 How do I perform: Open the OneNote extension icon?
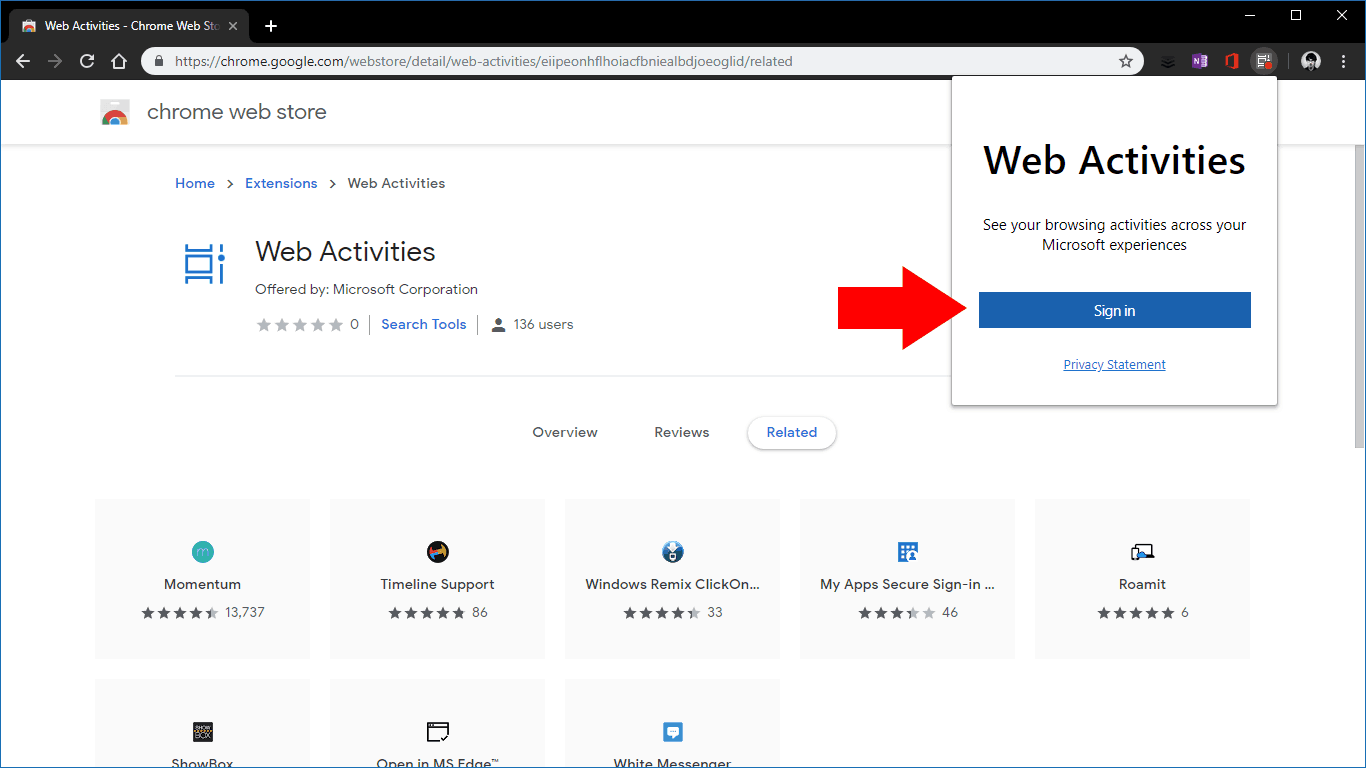[x=1199, y=61]
